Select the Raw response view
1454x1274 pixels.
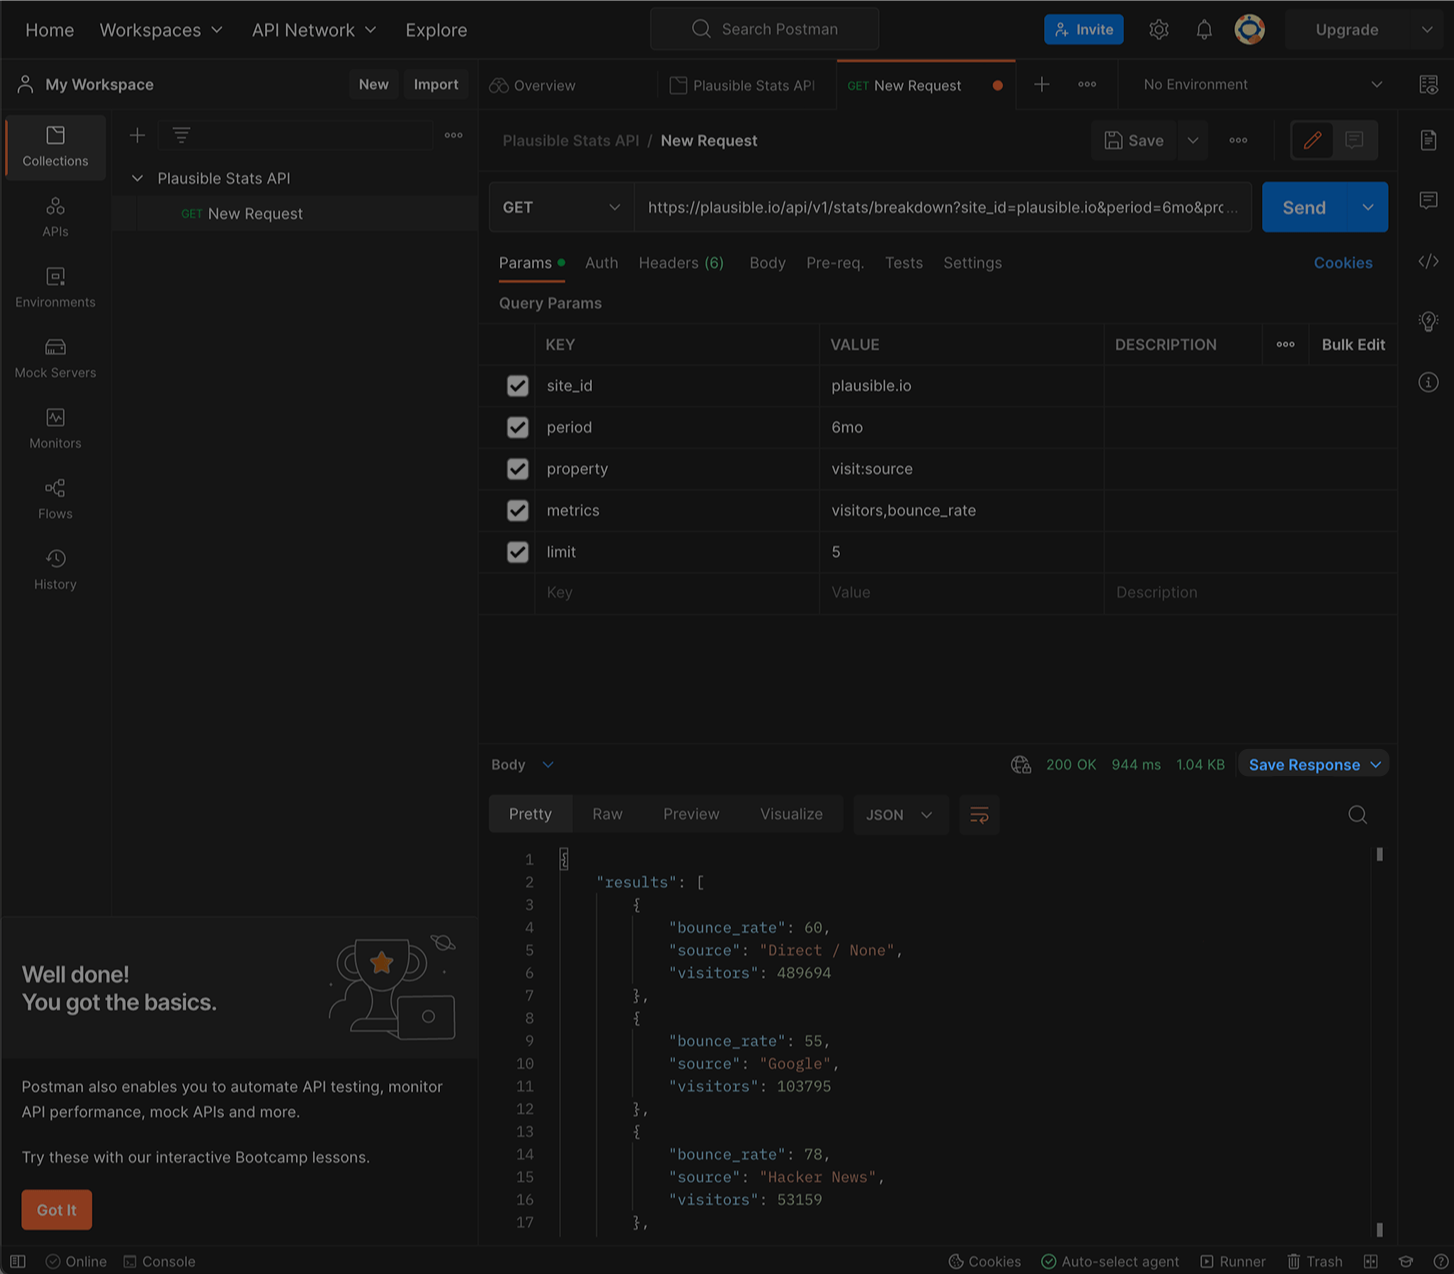pyautogui.click(x=607, y=814)
